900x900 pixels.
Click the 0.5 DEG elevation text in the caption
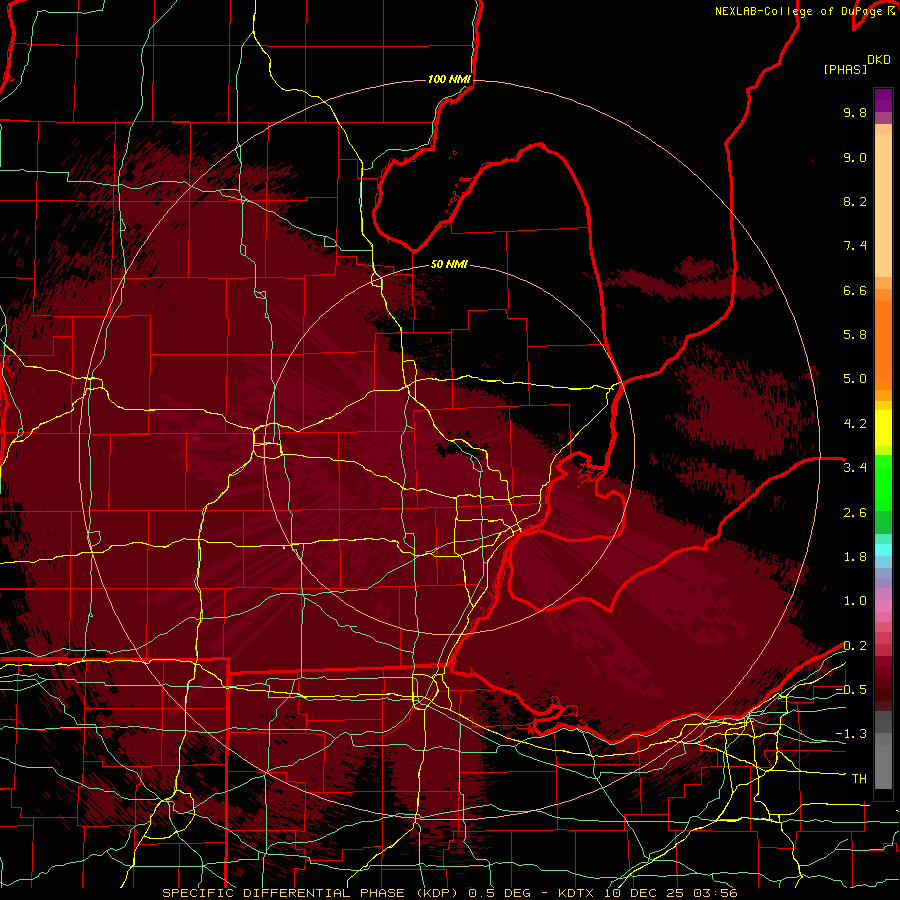click(x=498, y=893)
